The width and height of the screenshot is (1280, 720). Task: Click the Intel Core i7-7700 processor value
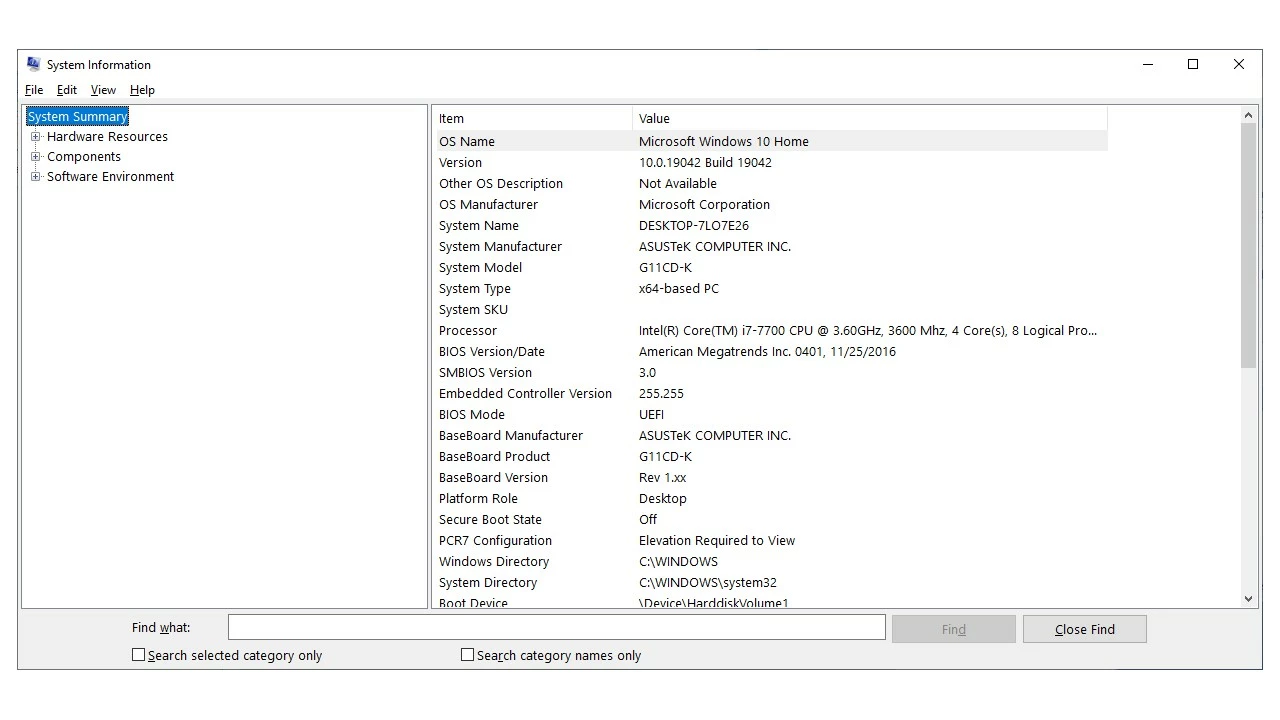click(868, 330)
